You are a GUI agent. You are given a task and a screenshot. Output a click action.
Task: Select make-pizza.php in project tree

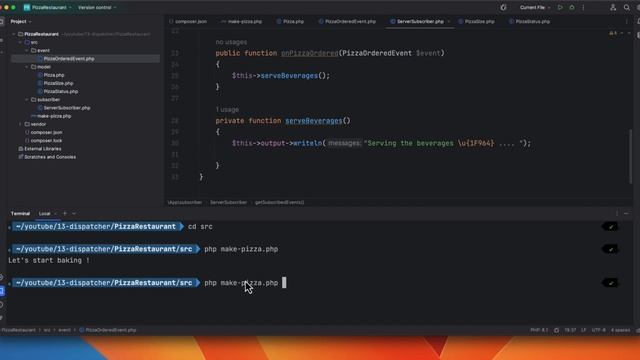coord(53,116)
